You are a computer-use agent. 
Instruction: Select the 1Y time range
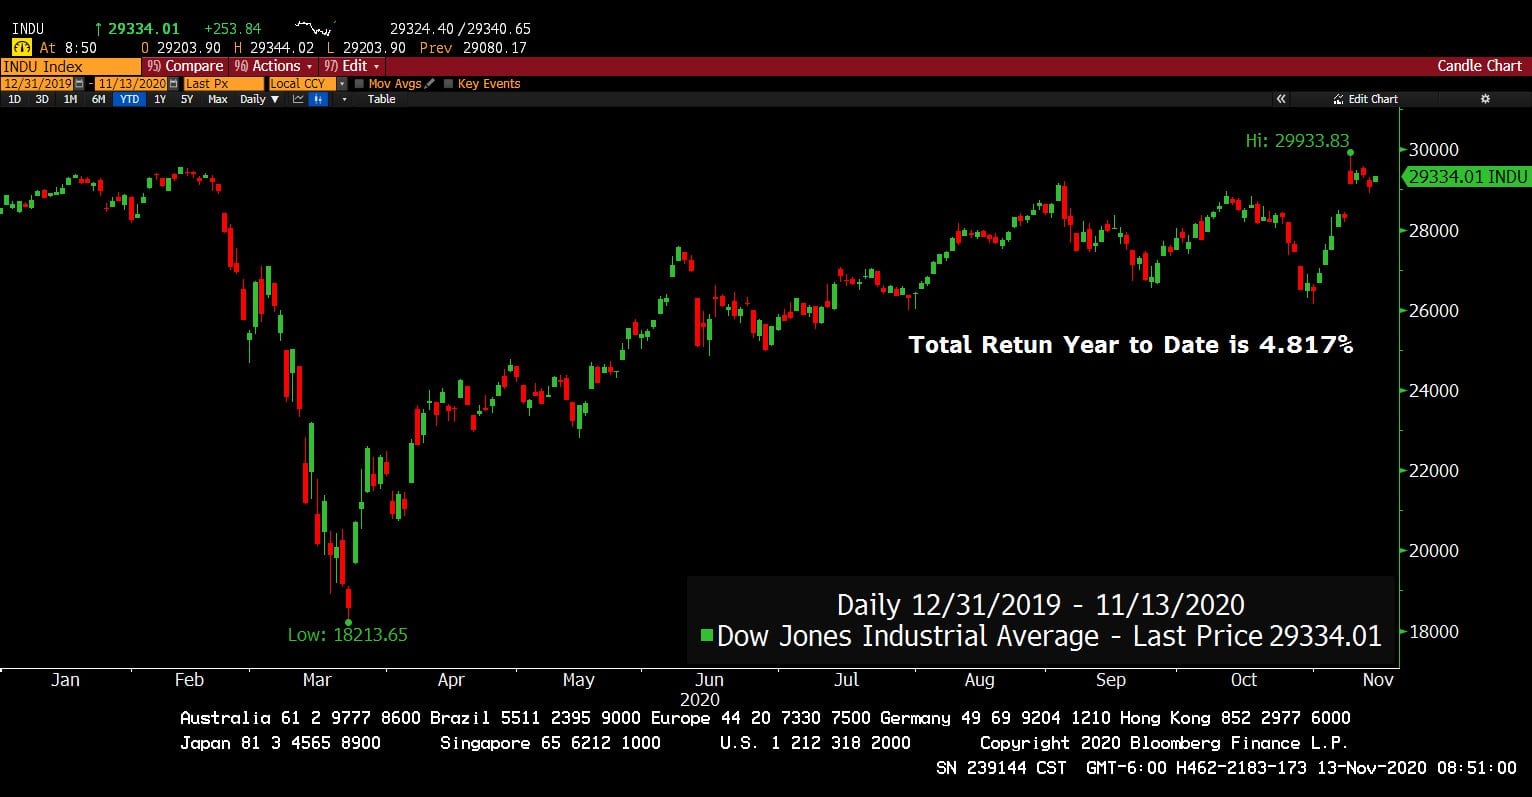pyautogui.click(x=160, y=99)
